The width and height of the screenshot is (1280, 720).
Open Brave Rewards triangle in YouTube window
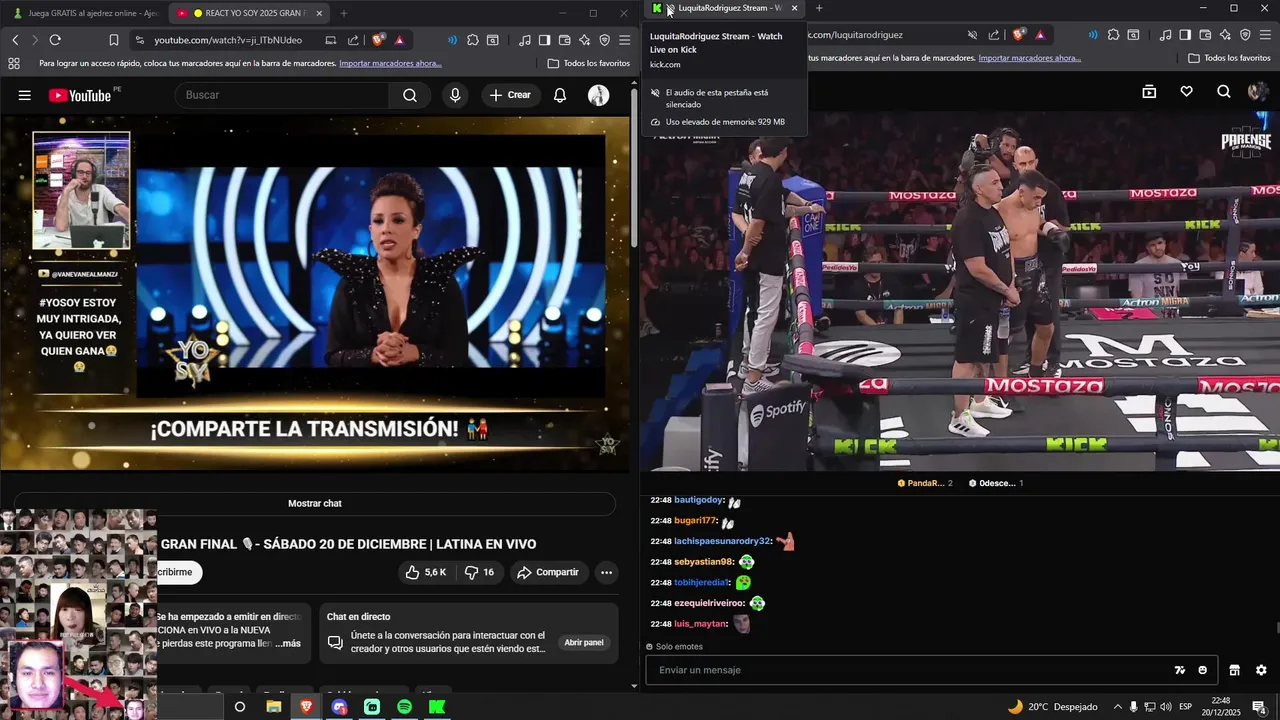pos(399,40)
